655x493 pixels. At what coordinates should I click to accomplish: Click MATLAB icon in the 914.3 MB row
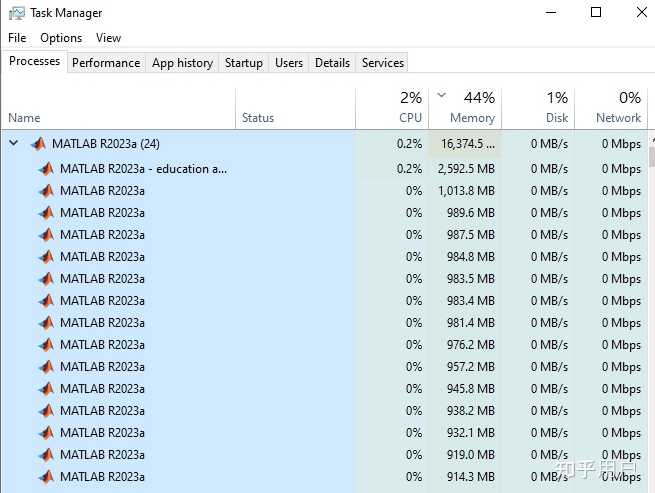pyautogui.click(x=46, y=477)
